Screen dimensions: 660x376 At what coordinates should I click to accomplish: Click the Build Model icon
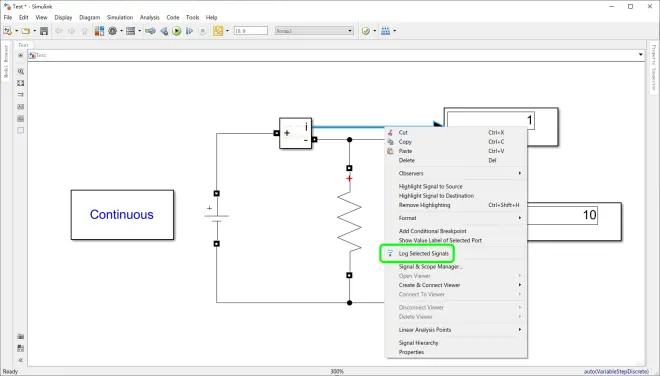coord(386,31)
